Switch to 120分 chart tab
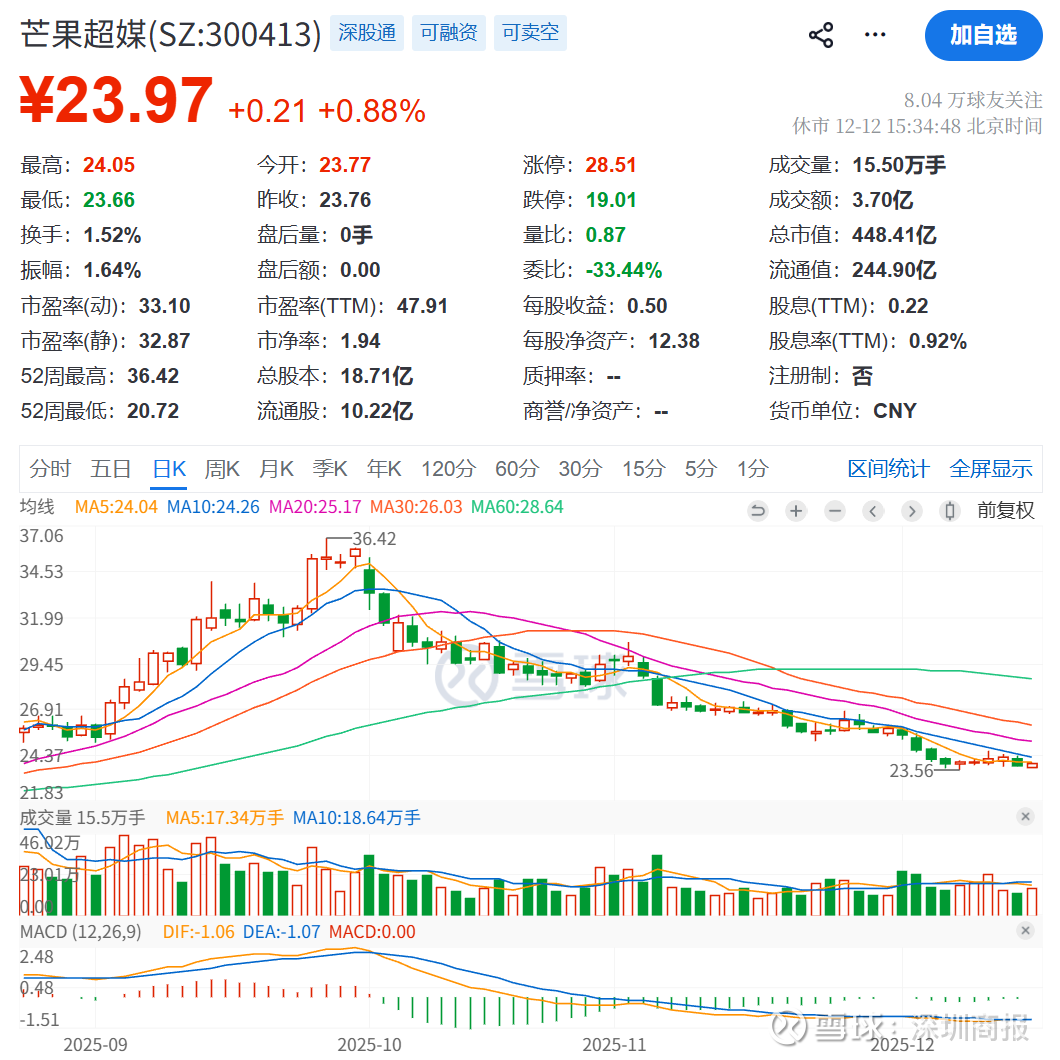The height and width of the screenshot is (1060, 1060). [448, 468]
